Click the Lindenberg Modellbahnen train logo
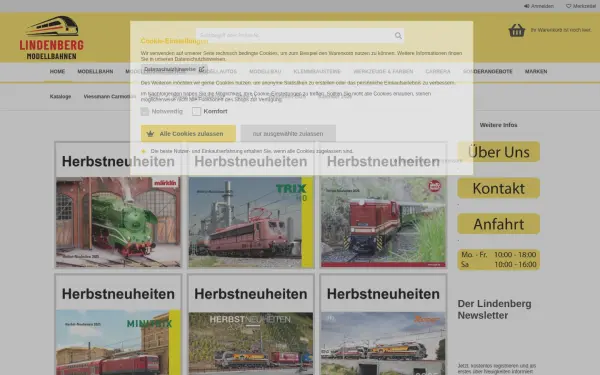The width and height of the screenshot is (600, 375). point(52,38)
